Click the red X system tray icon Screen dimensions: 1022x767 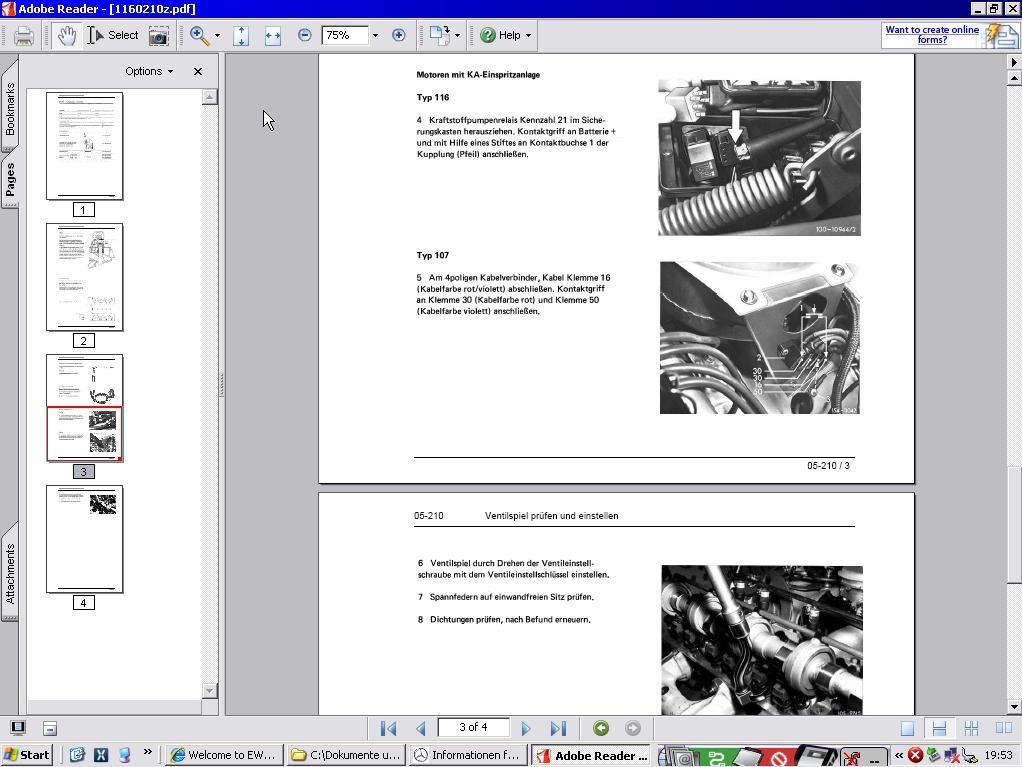pyautogui.click(x=916, y=755)
